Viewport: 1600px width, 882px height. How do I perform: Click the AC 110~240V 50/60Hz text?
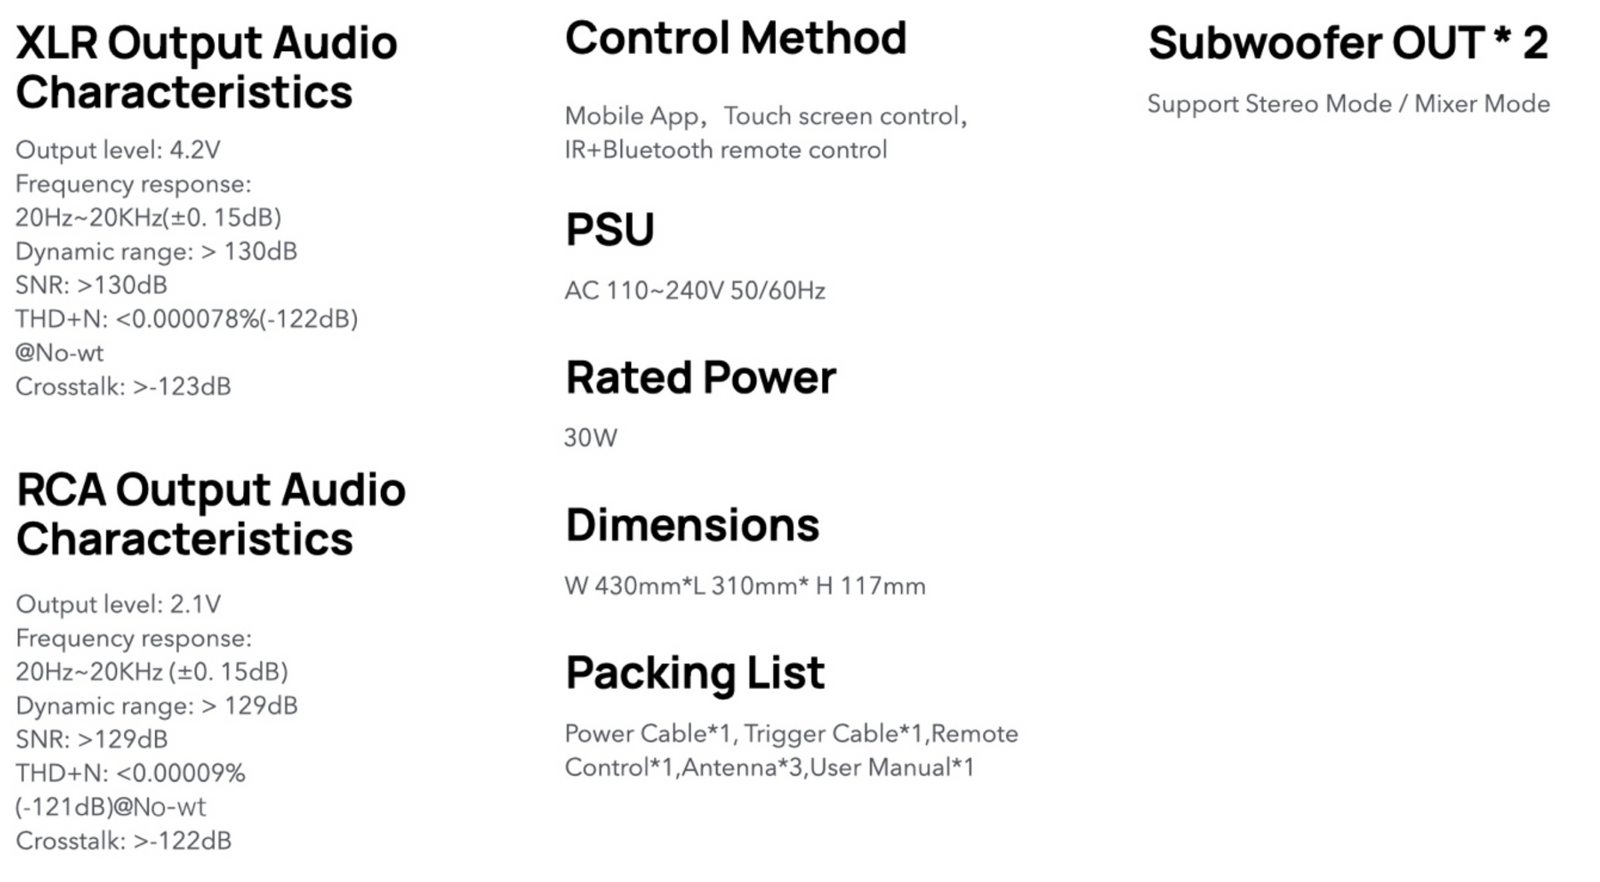[695, 291]
